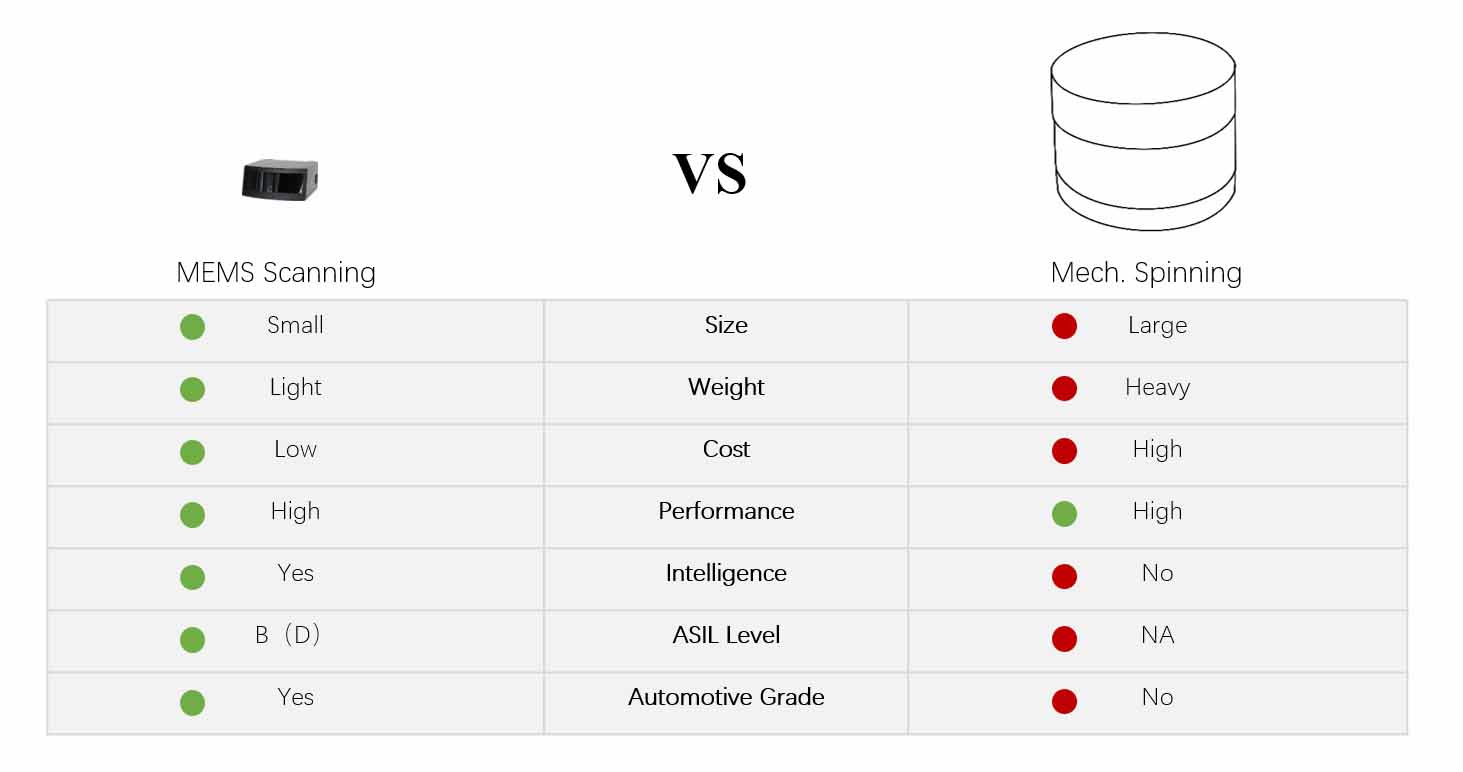Click the green dot beside B (D)
The height and width of the screenshot is (772, 1463).
(x=193, y=639)
